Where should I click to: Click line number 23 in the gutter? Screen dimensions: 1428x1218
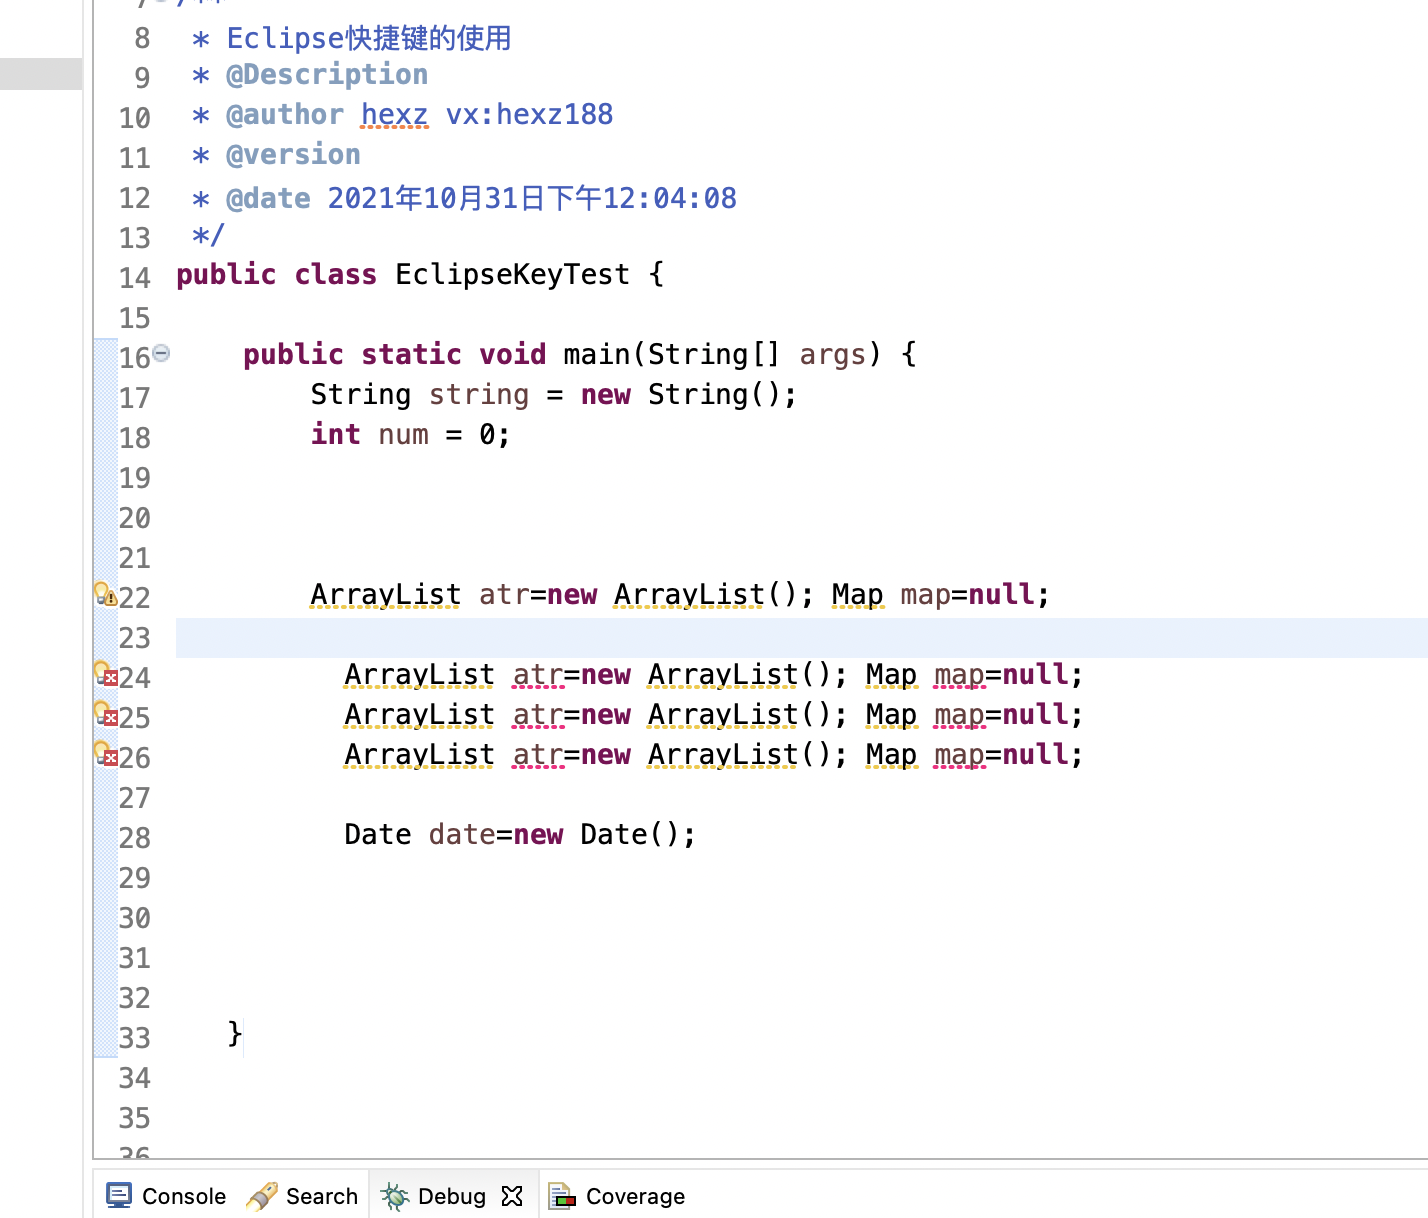135,638
